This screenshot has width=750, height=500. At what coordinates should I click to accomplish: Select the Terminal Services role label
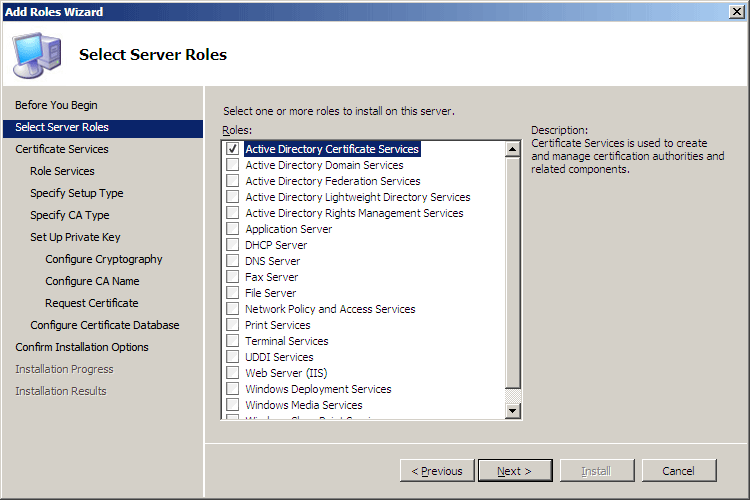[x=287, y=341]
